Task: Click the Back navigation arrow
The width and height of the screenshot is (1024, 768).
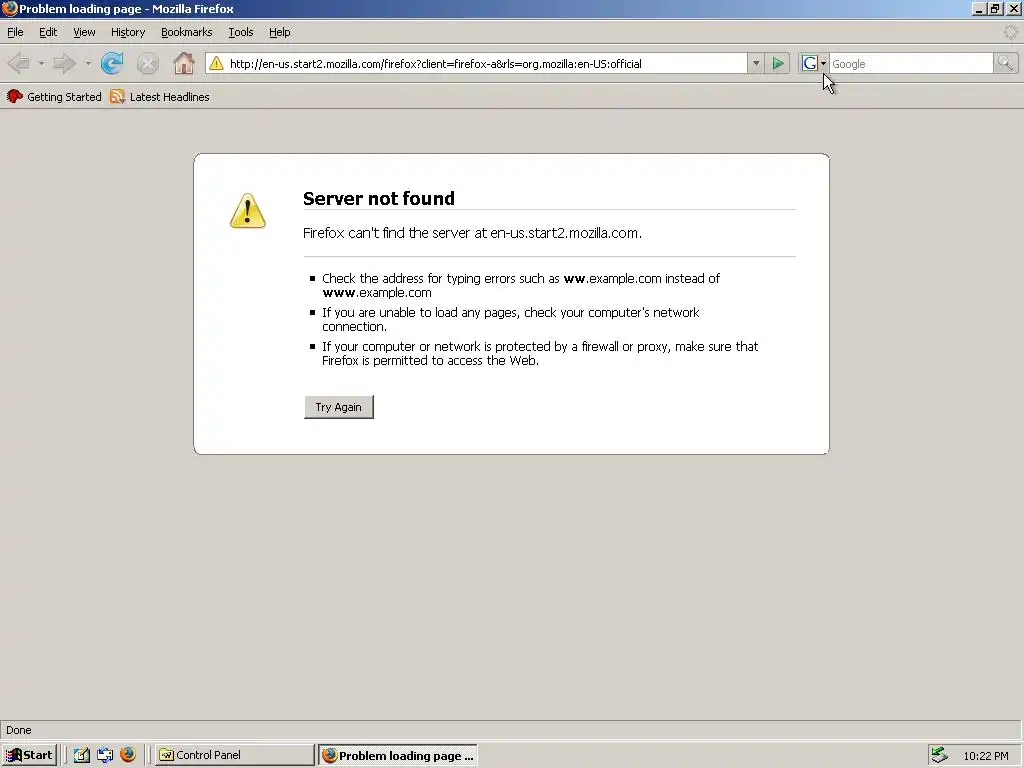Action: coord(18,63)
